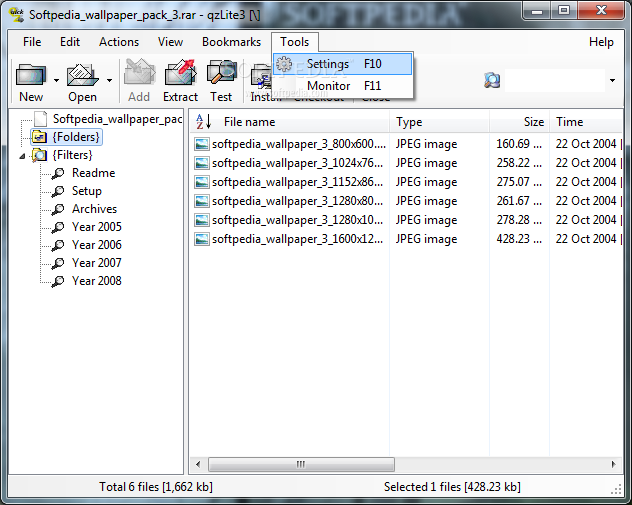Collapse the {Filters} tree node
Image resolution: width=632 pixels, height=505 pixels.
23,156
